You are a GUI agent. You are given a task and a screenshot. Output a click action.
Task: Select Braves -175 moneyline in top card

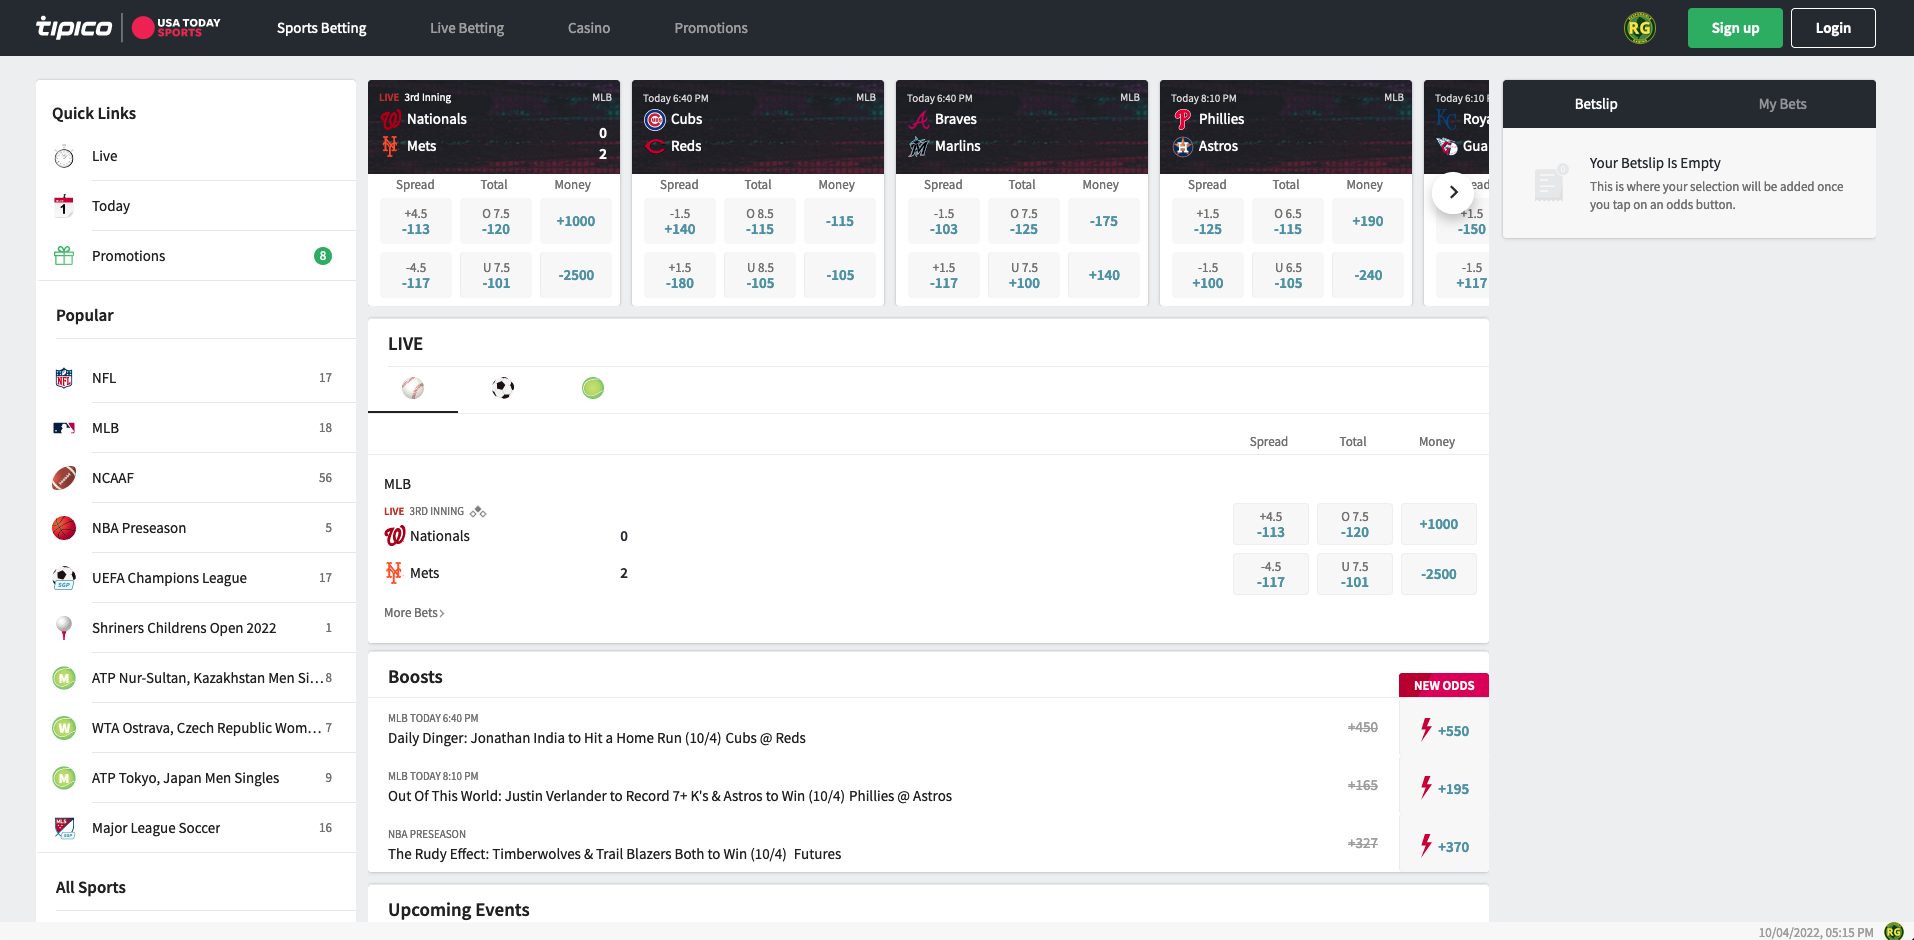point(1103,221)
